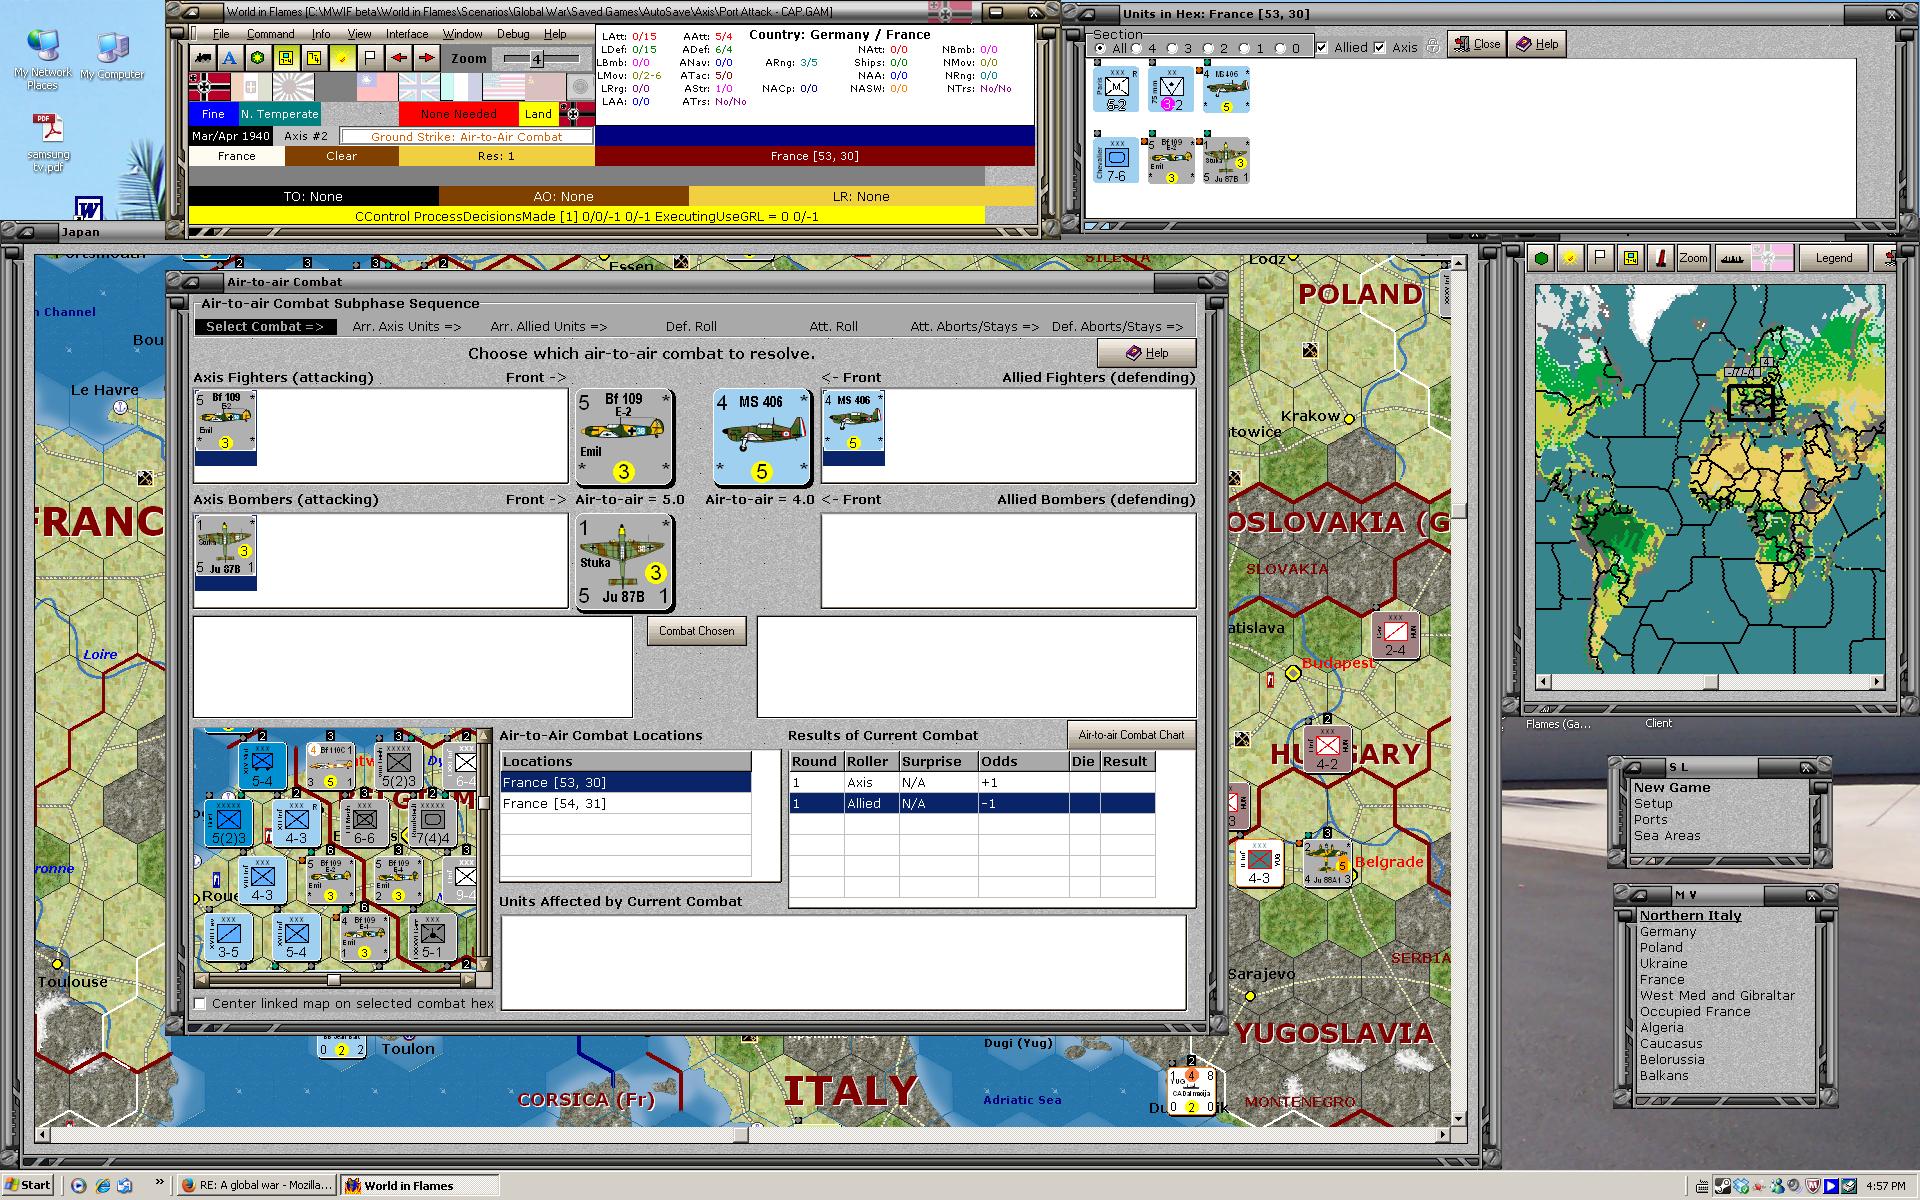This screenshot has height=1200, width=1920.
Task: Select the large Stuka Ju 87B bomber counter
Action: click(x=623, y=561)
